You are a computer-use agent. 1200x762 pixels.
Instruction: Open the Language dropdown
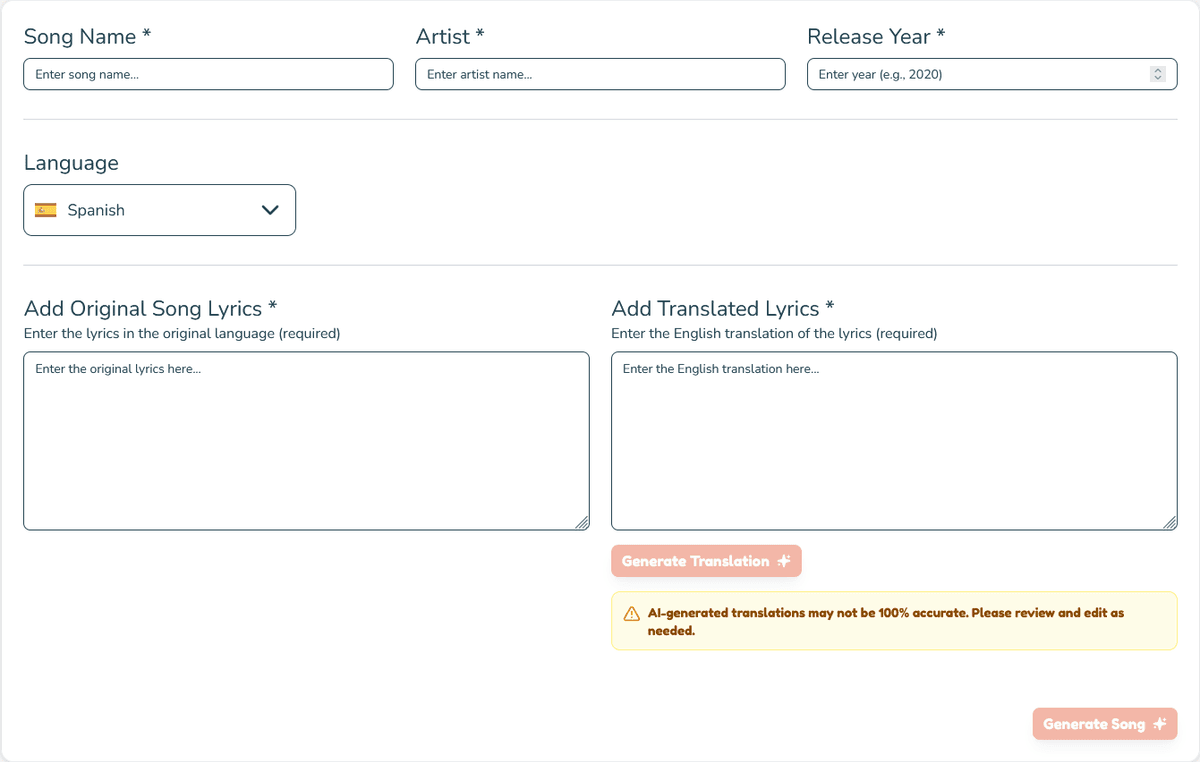pyautogui.click(x=159, y=210)
